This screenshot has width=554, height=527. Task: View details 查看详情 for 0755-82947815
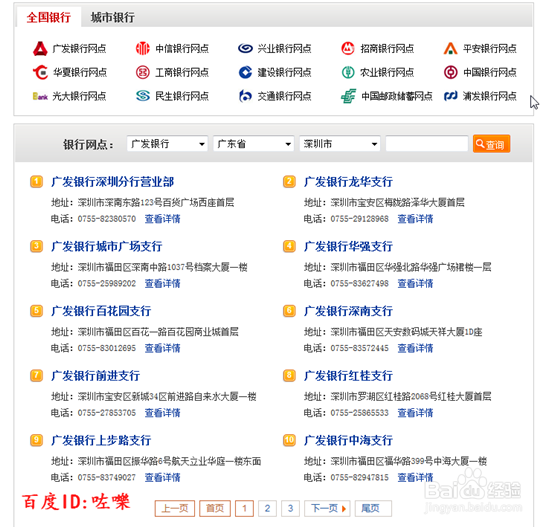pos(416,478)
